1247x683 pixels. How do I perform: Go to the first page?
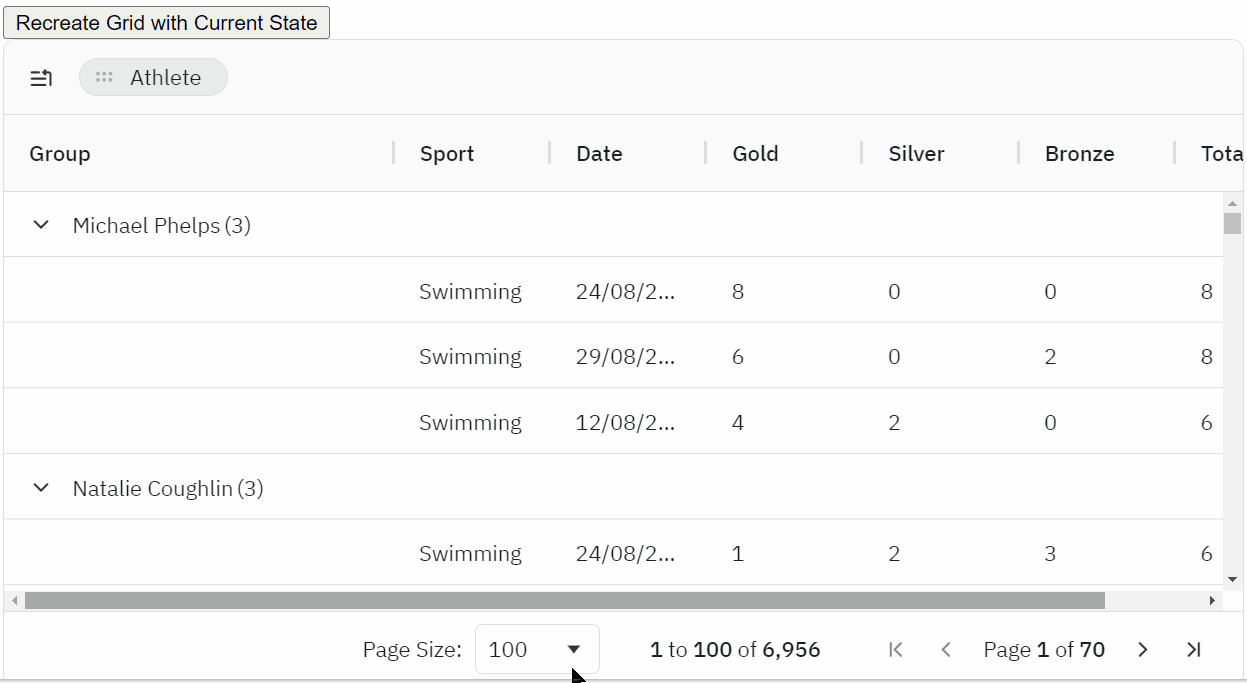point(896,650)
